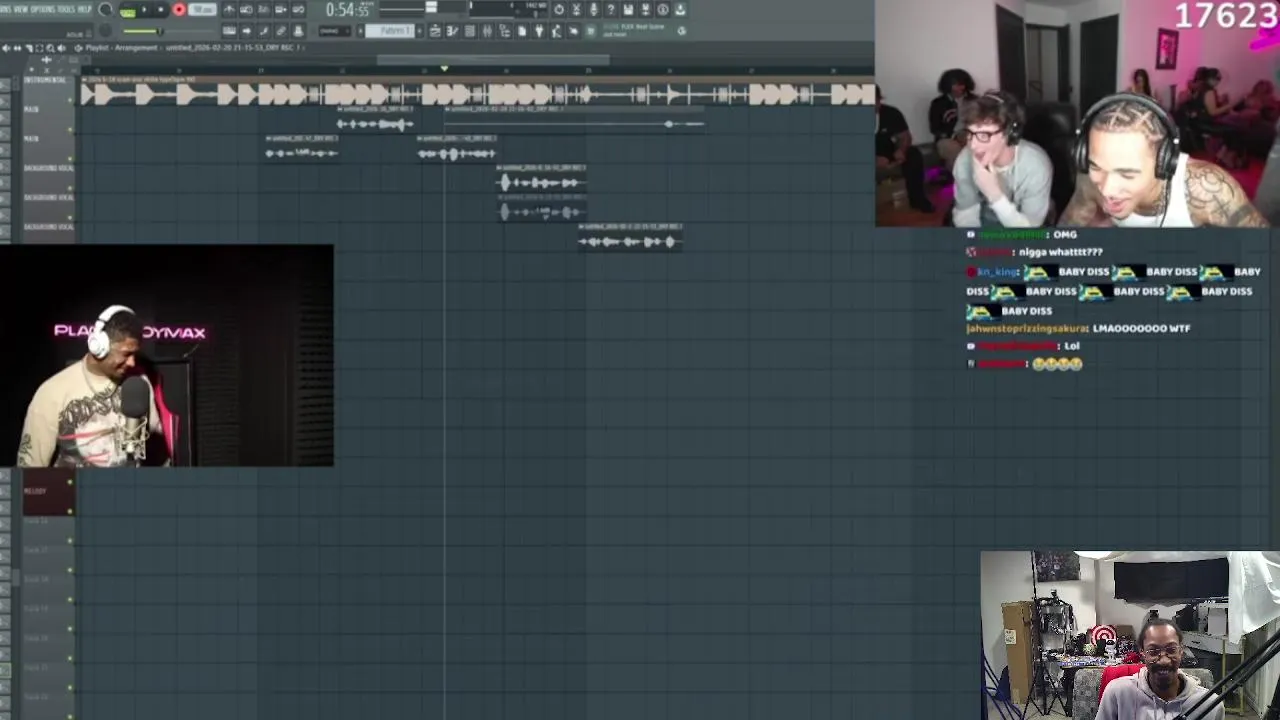This screenshot has height=720, width=1280.
Task: Toggle Pat/Song mode button
Action: point(128,11)
